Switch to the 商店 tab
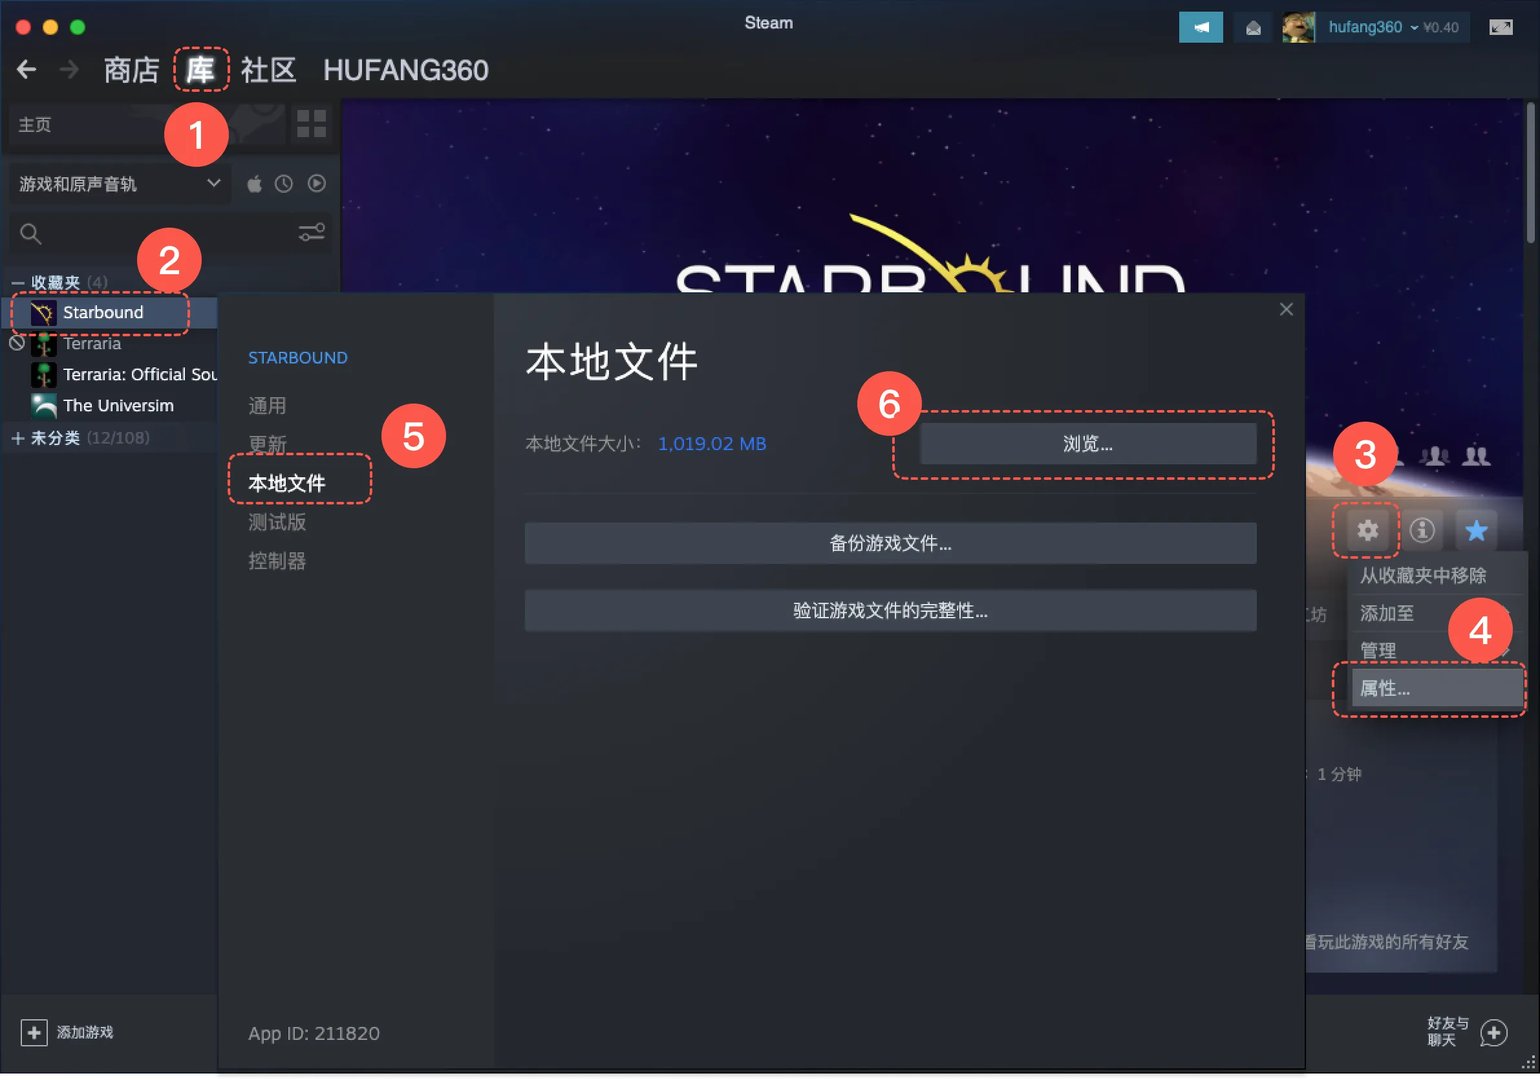Screen dimensions: 1540x1080 tap(130, 70)
